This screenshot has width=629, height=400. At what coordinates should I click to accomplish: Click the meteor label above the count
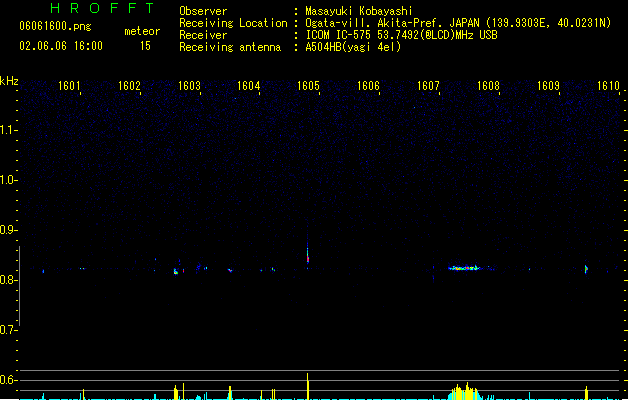pyautogui.click(x=142, y=31)
